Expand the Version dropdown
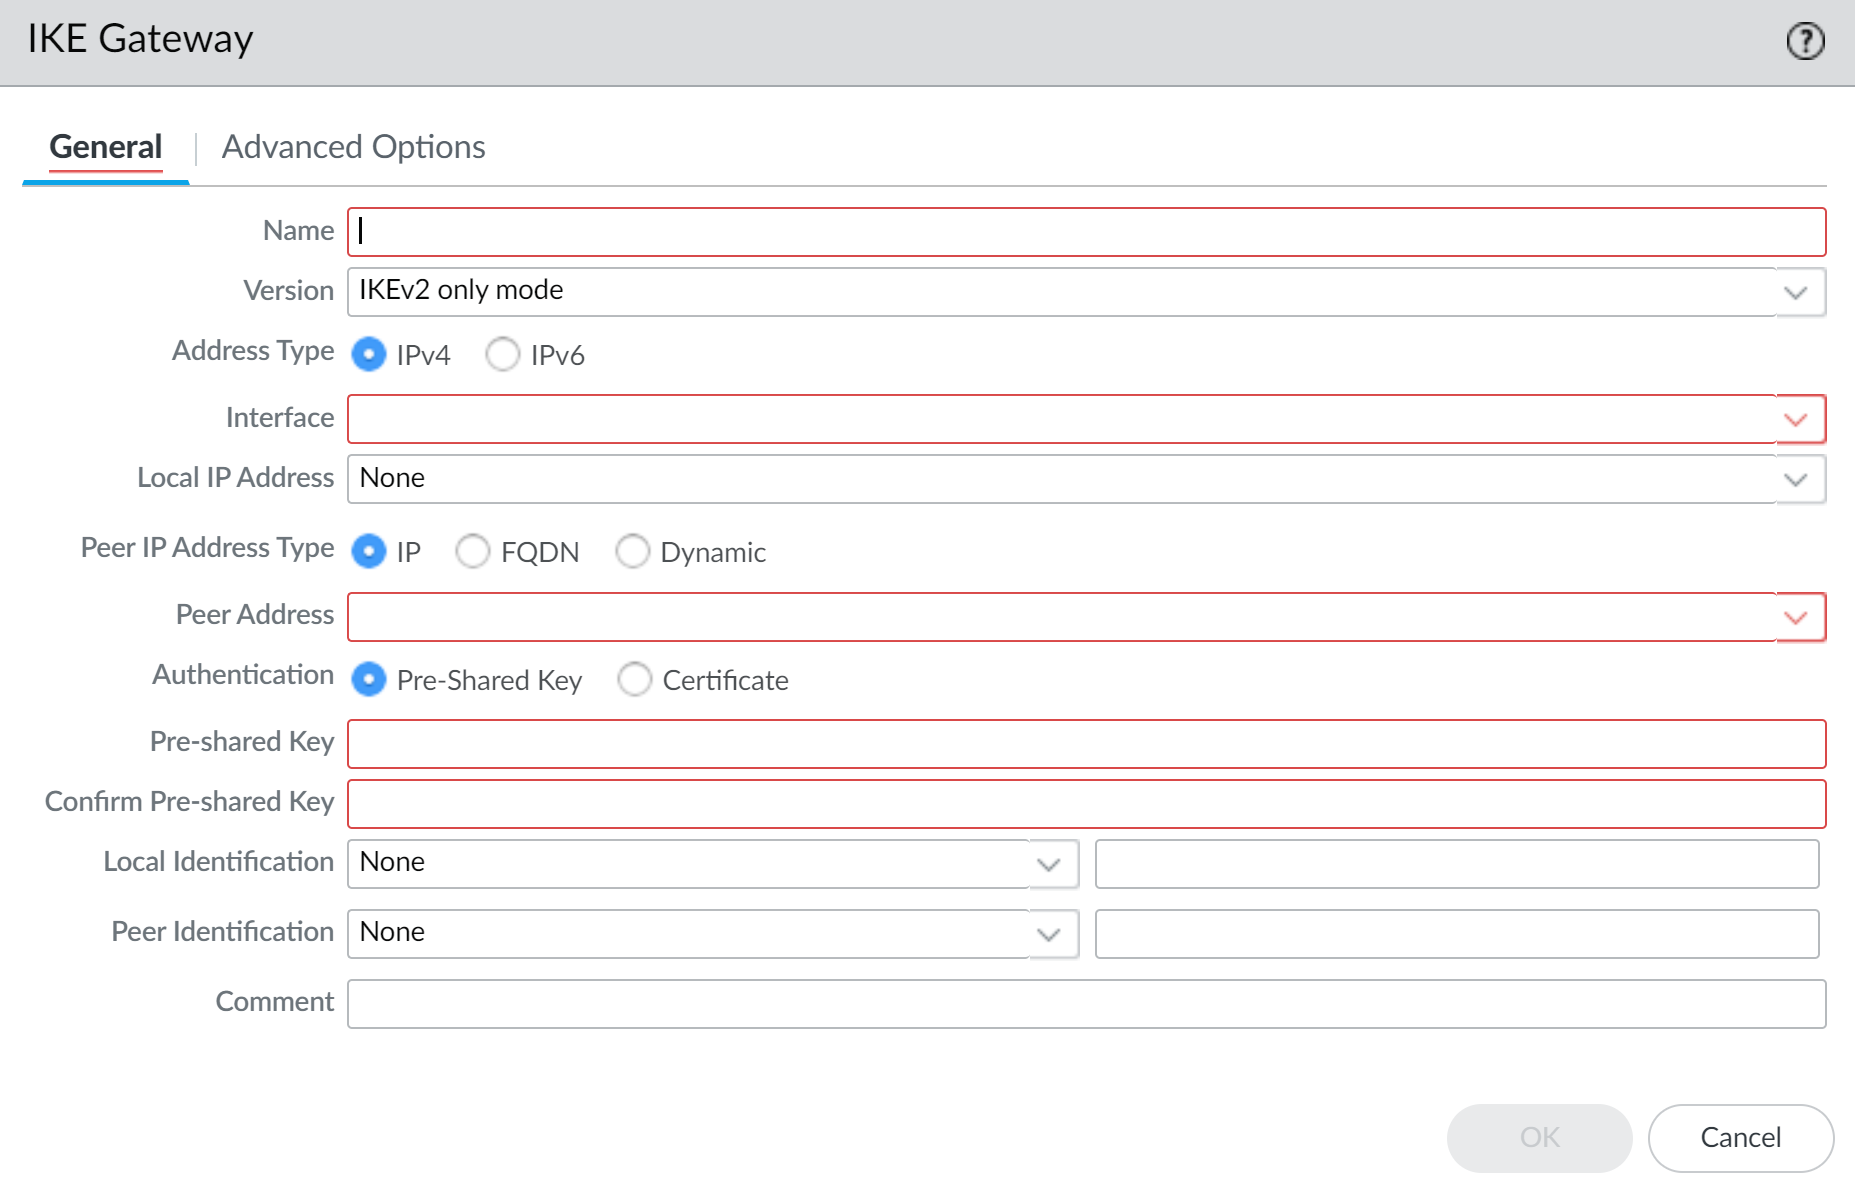Viewport: 1855px width, 1202px height. tap(1796, 292)
